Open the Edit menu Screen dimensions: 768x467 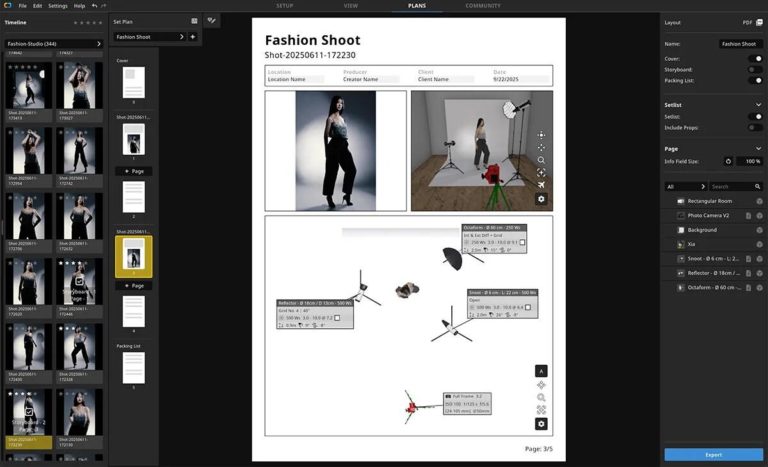[x=37, y=6]
